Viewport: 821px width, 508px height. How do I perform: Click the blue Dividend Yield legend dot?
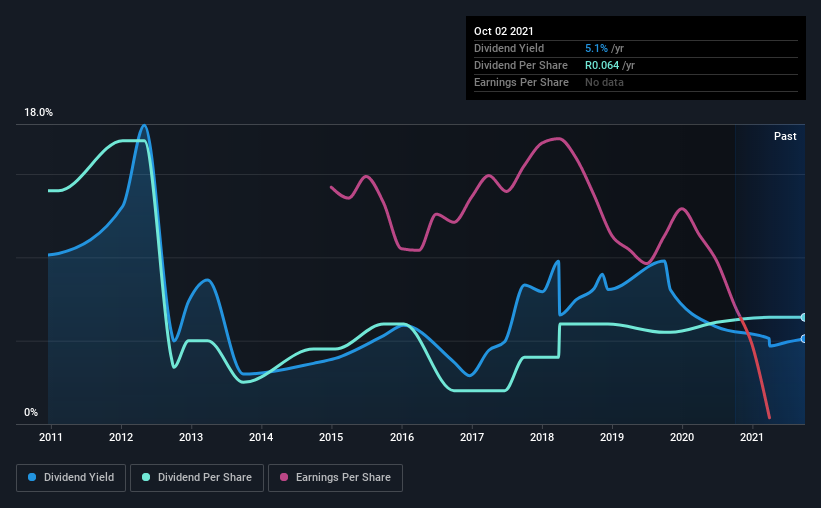32,477
